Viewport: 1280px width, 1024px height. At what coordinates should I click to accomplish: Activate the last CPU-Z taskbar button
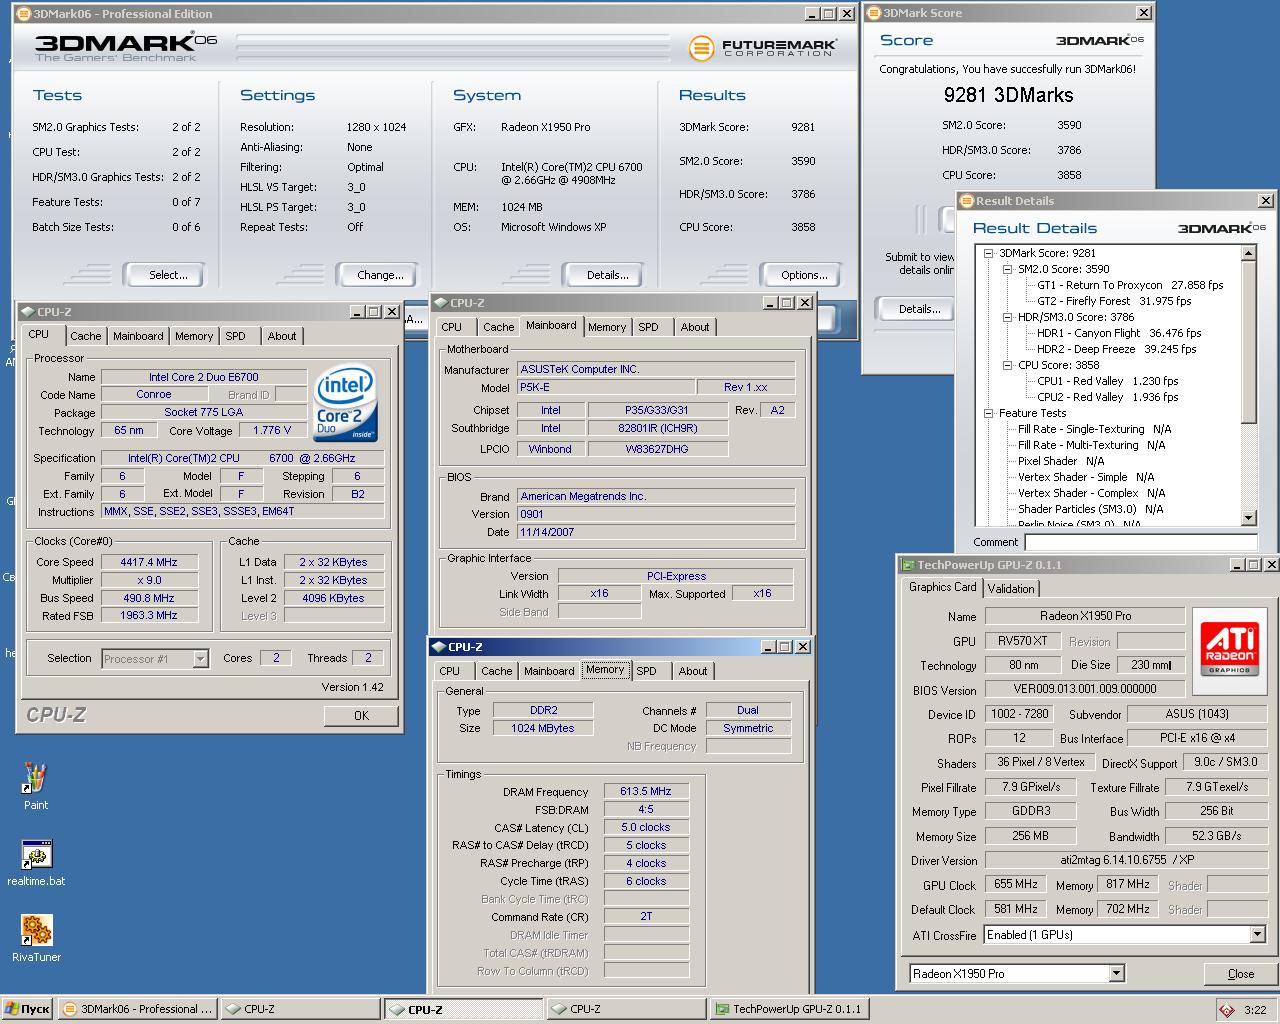(x=626, y=1009)
